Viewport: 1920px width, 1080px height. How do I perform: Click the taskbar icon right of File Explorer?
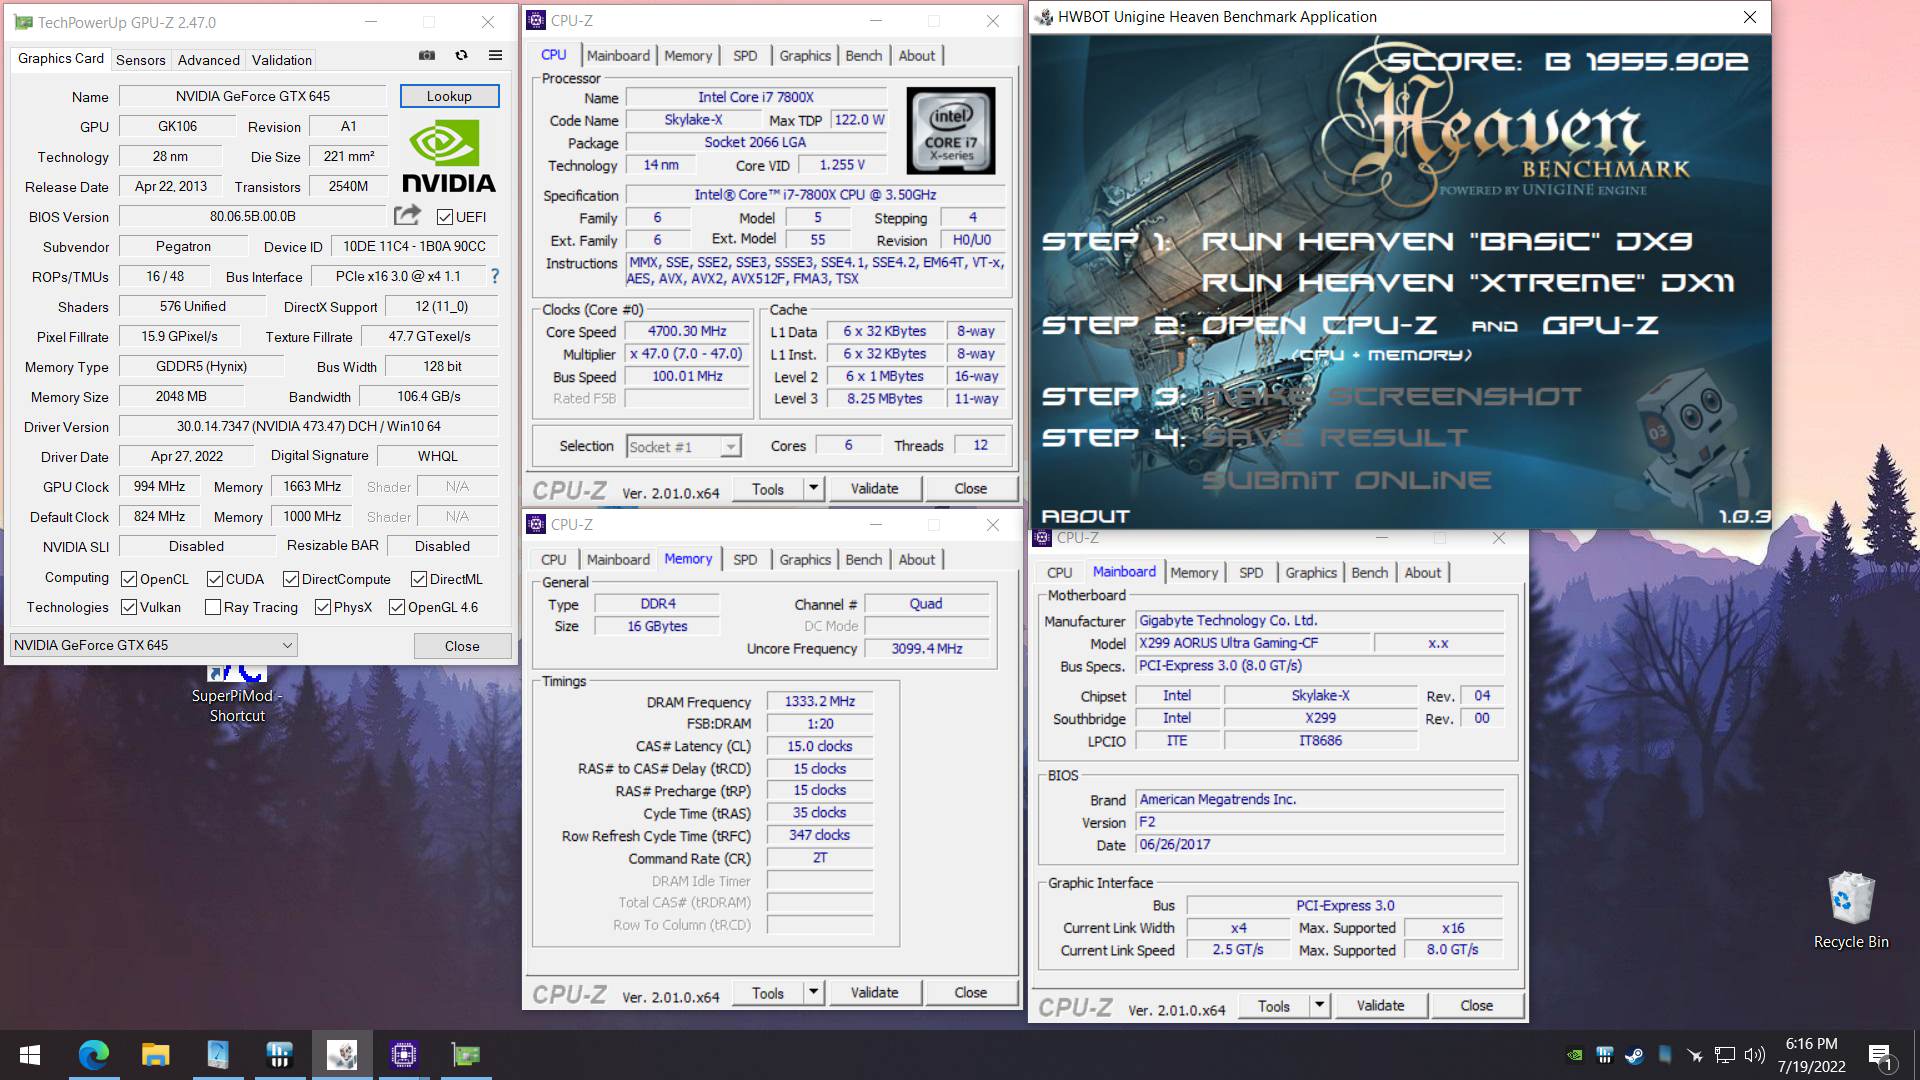click(x=218, y=1054)
